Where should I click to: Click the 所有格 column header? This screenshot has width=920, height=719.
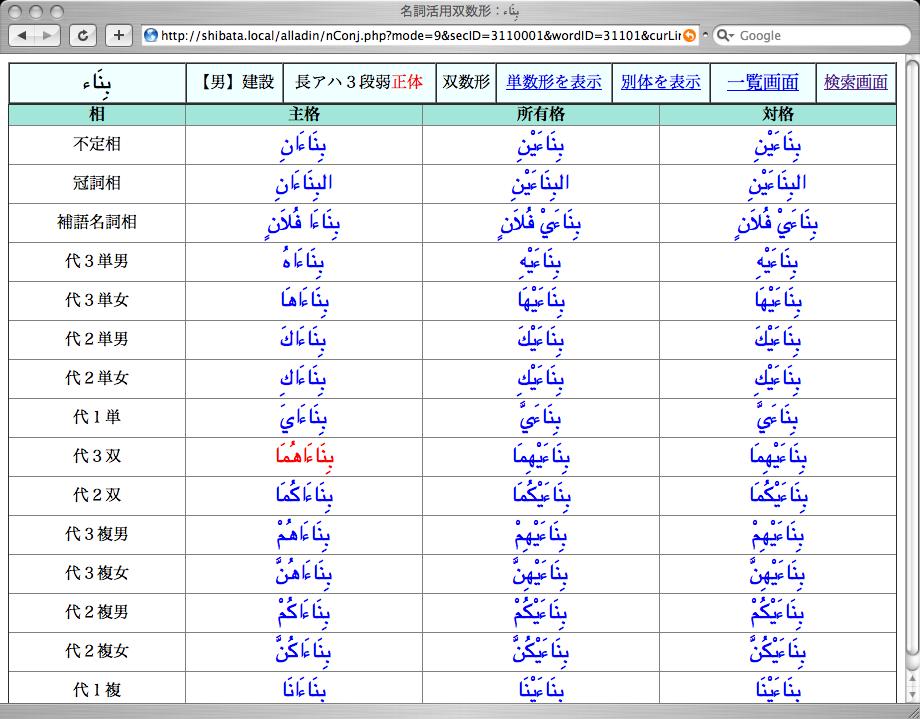[x=540, y=114]
